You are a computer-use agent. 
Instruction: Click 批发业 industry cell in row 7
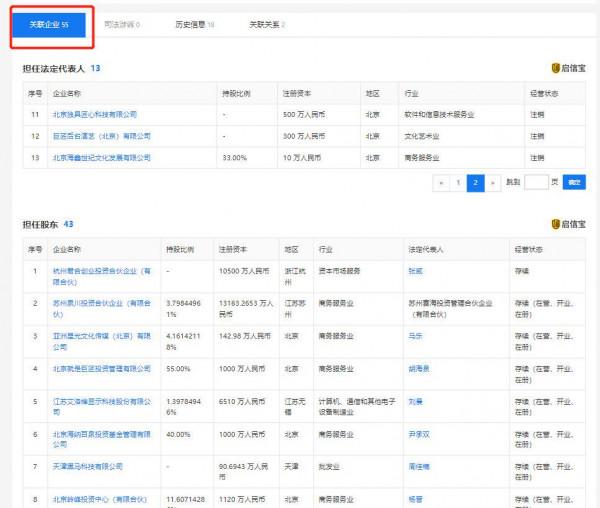(329, 467)
